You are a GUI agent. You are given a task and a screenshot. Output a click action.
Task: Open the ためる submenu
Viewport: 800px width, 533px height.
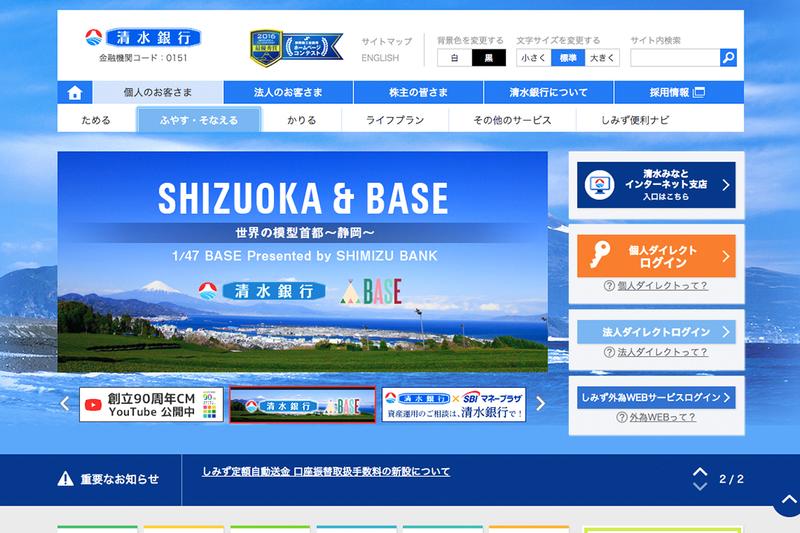click(96, 120)
